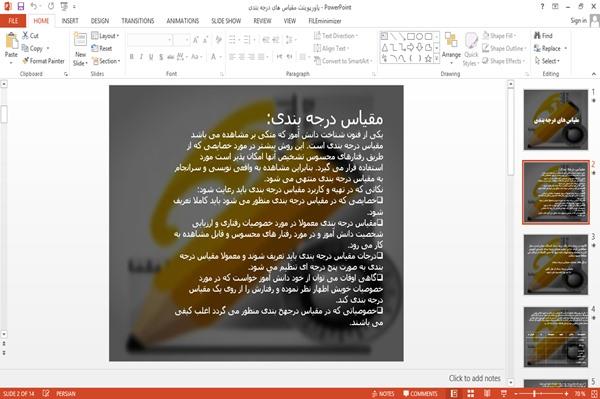Toggle the Notes pane in the status bar
Screen dimensions: 600x399
(x=383, y=394)
